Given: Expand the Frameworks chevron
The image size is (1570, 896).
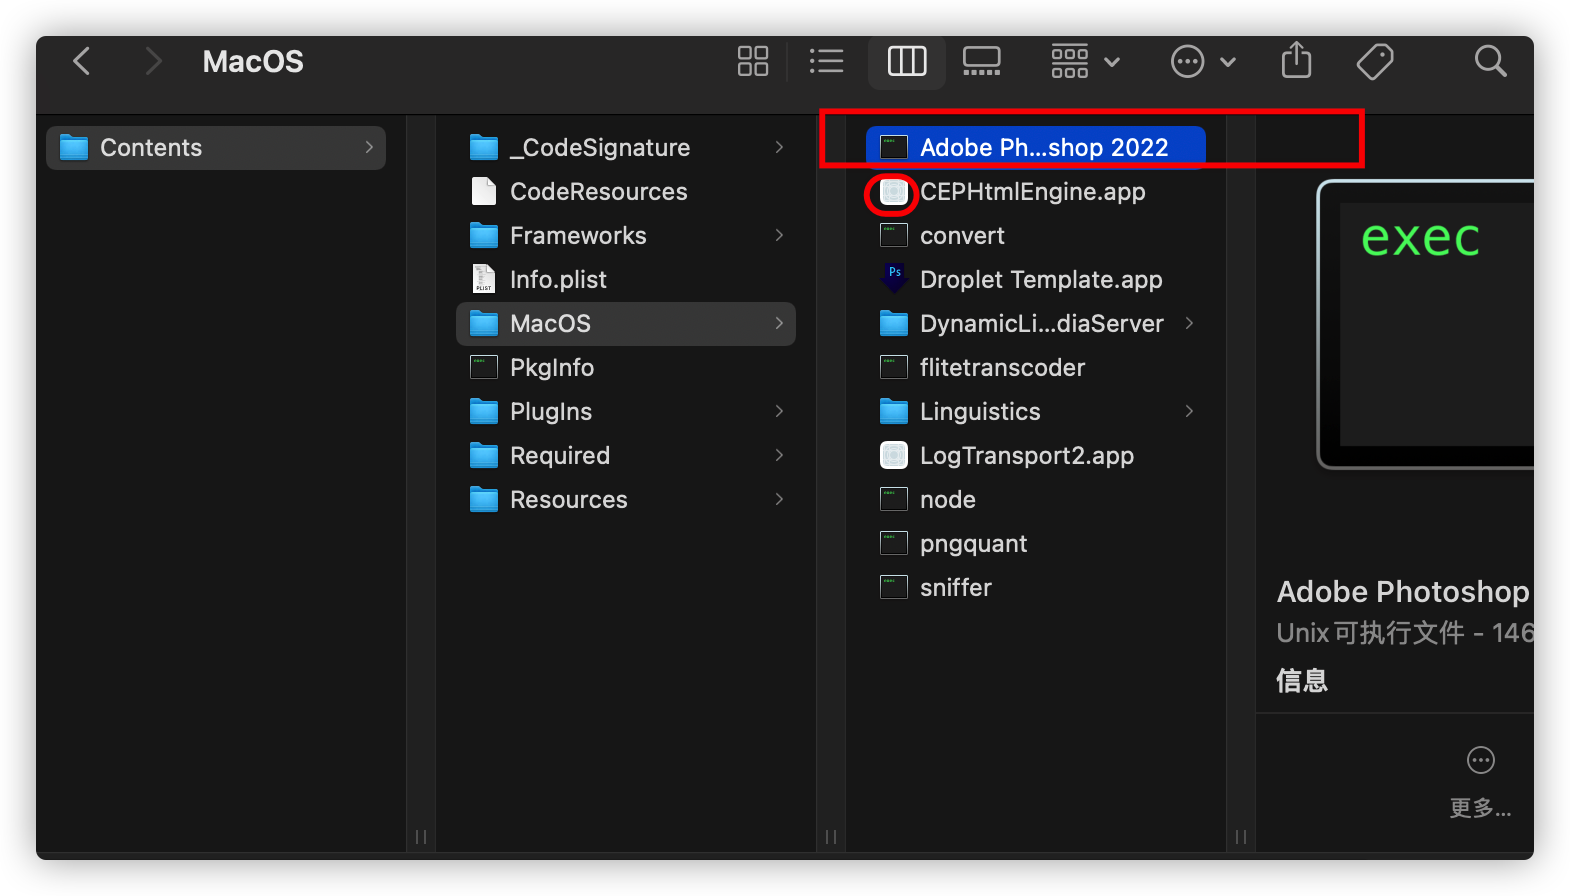Looking at the screenshot, I should [779, 235].
